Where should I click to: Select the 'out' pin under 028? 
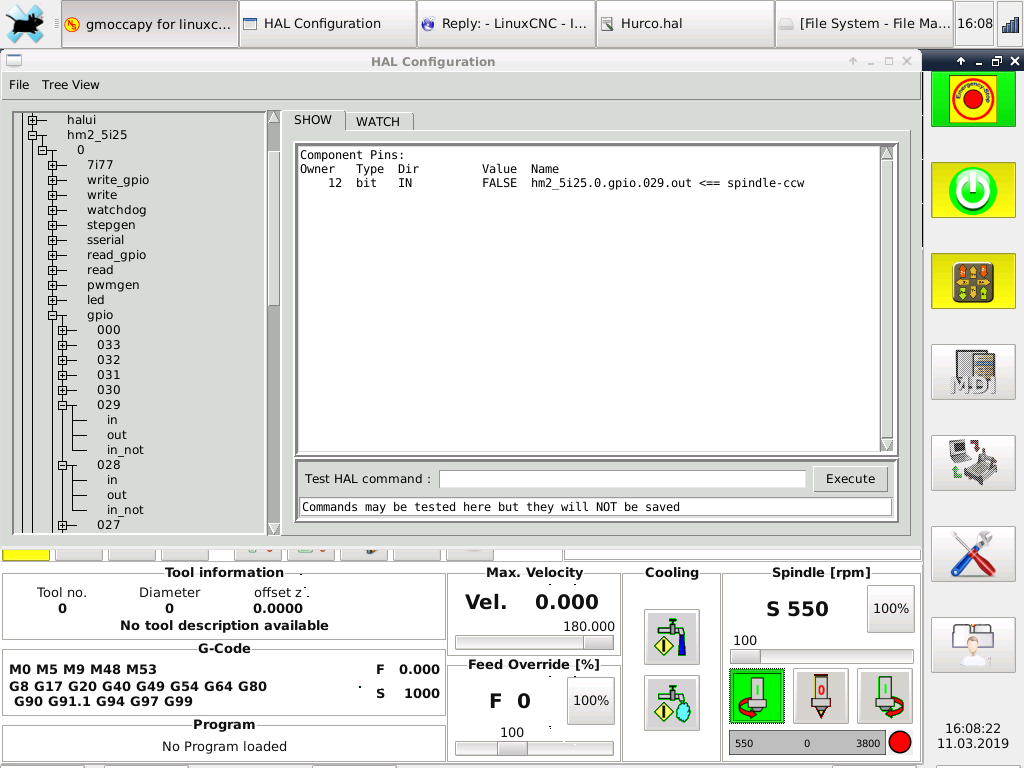point(117,495)
